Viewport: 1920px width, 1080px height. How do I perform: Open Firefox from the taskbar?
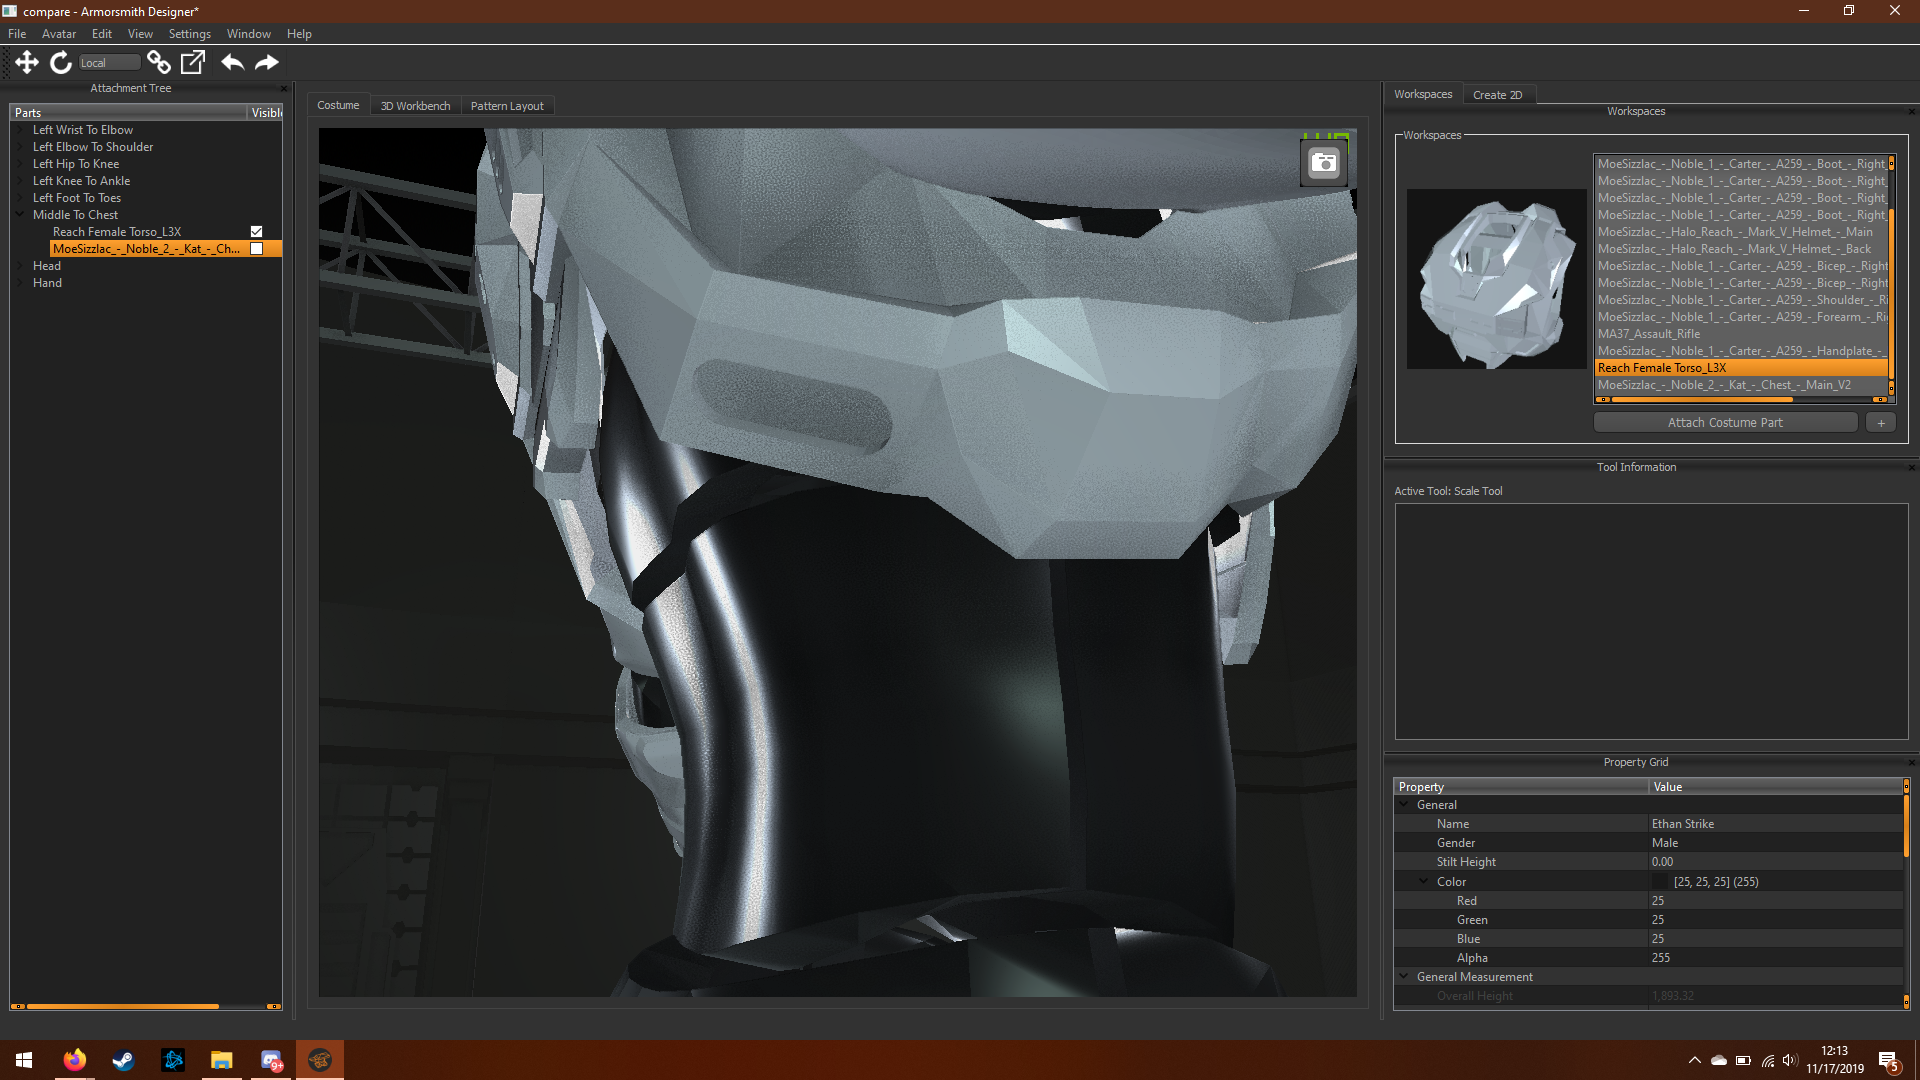75,1060
